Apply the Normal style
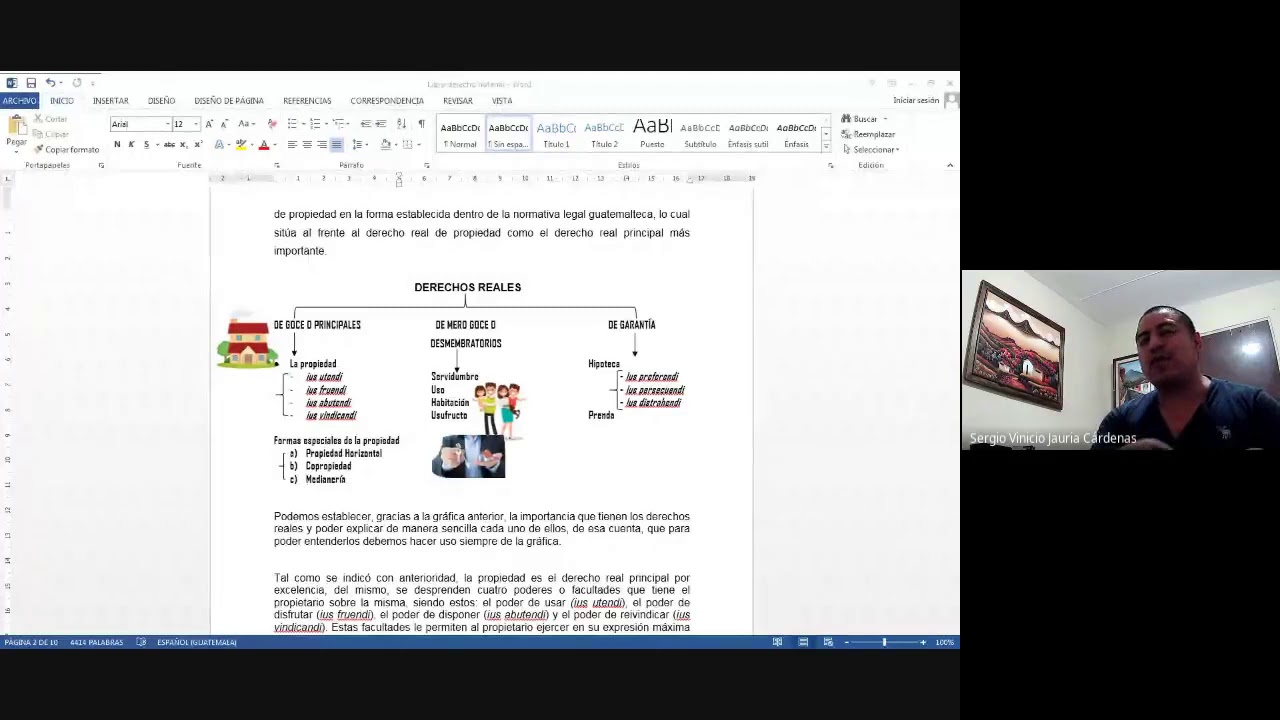 460,134
